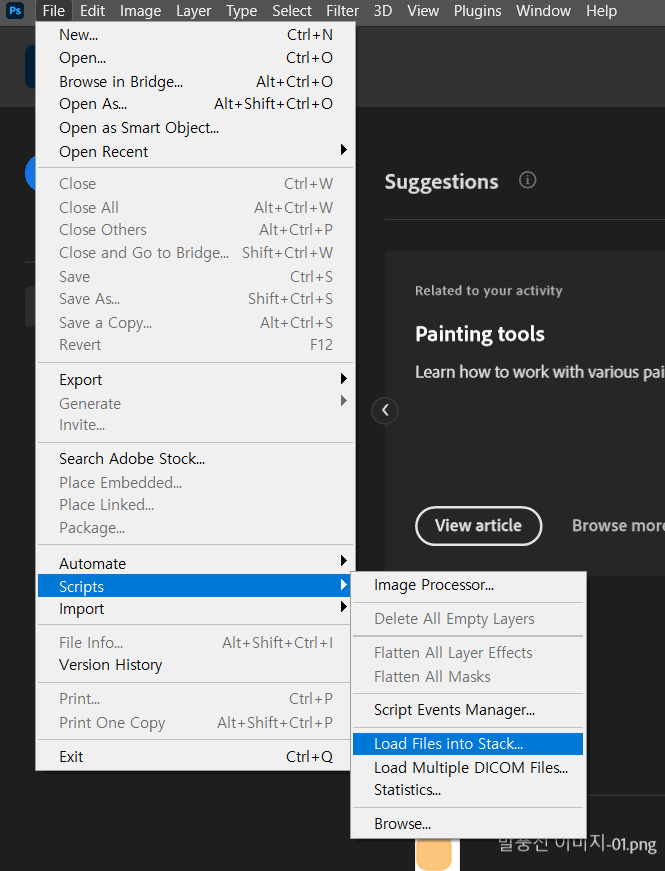Select Load Multiple DICOM Files...
This screenshot has height=871, width=665.
pos(468,768)
